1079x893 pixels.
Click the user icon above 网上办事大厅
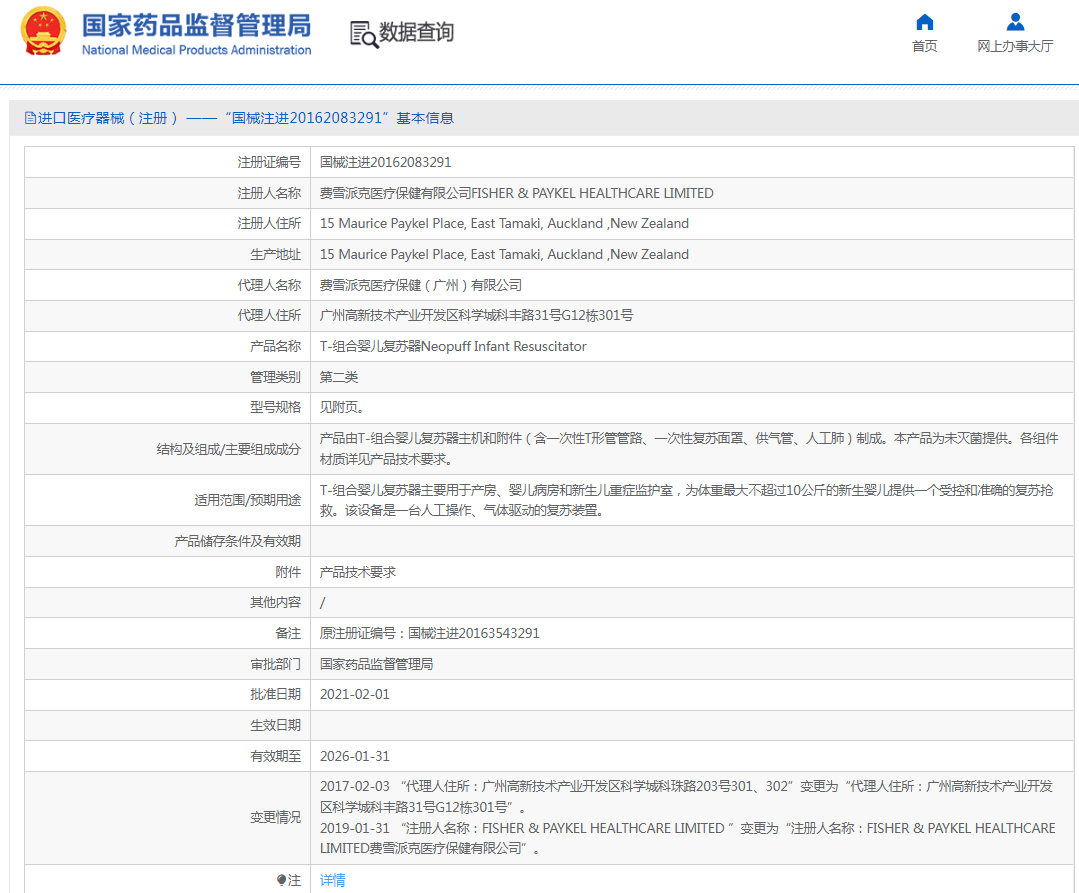1015,22
